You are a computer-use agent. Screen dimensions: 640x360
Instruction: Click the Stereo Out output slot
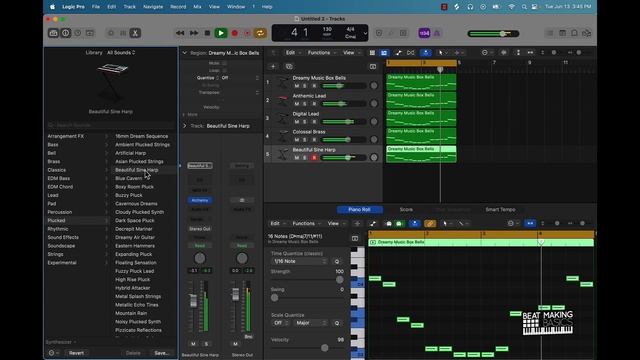point(200,229)
